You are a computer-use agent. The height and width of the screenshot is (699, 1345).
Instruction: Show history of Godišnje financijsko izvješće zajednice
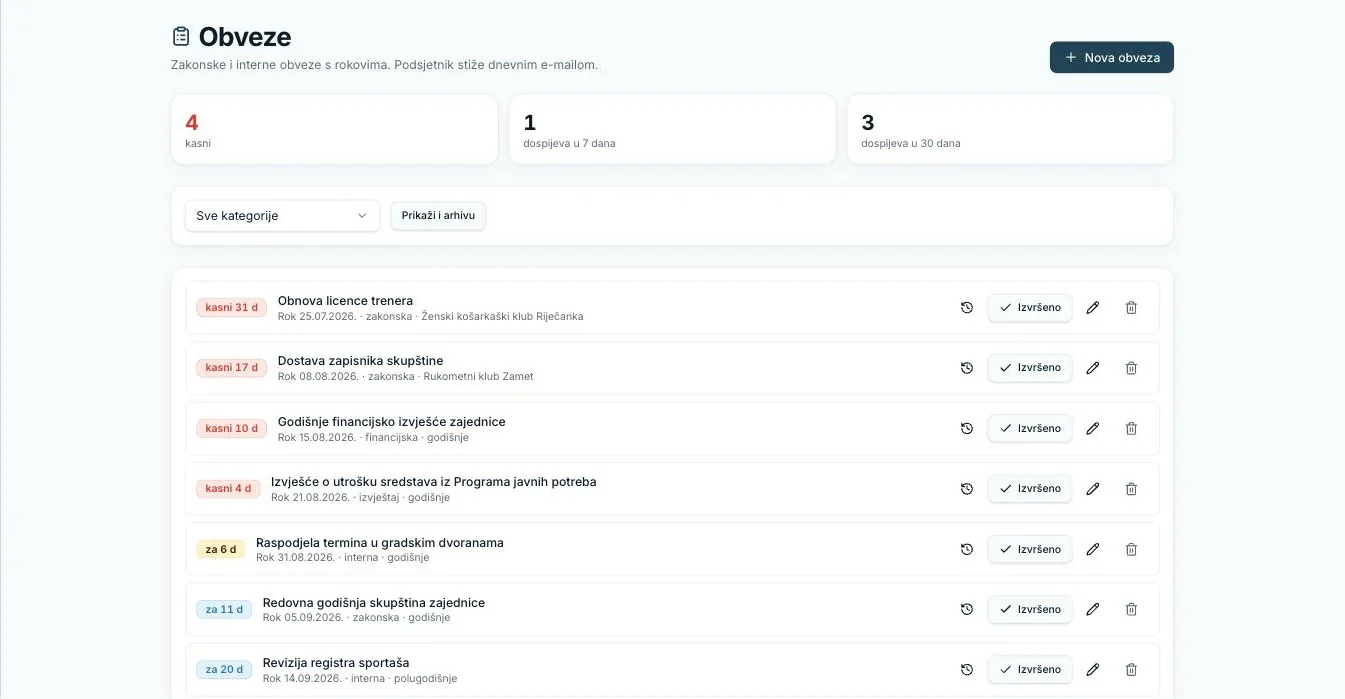click(x=966, y=428)
